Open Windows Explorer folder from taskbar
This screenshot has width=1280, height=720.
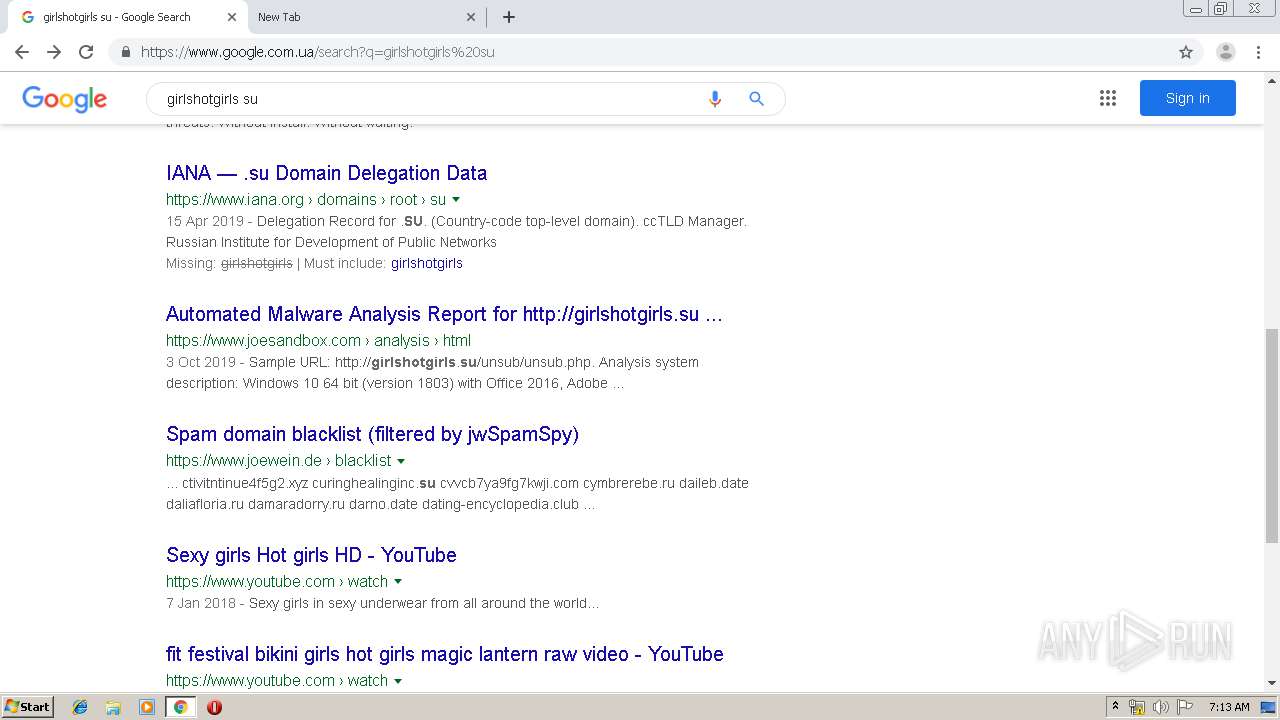113,707
